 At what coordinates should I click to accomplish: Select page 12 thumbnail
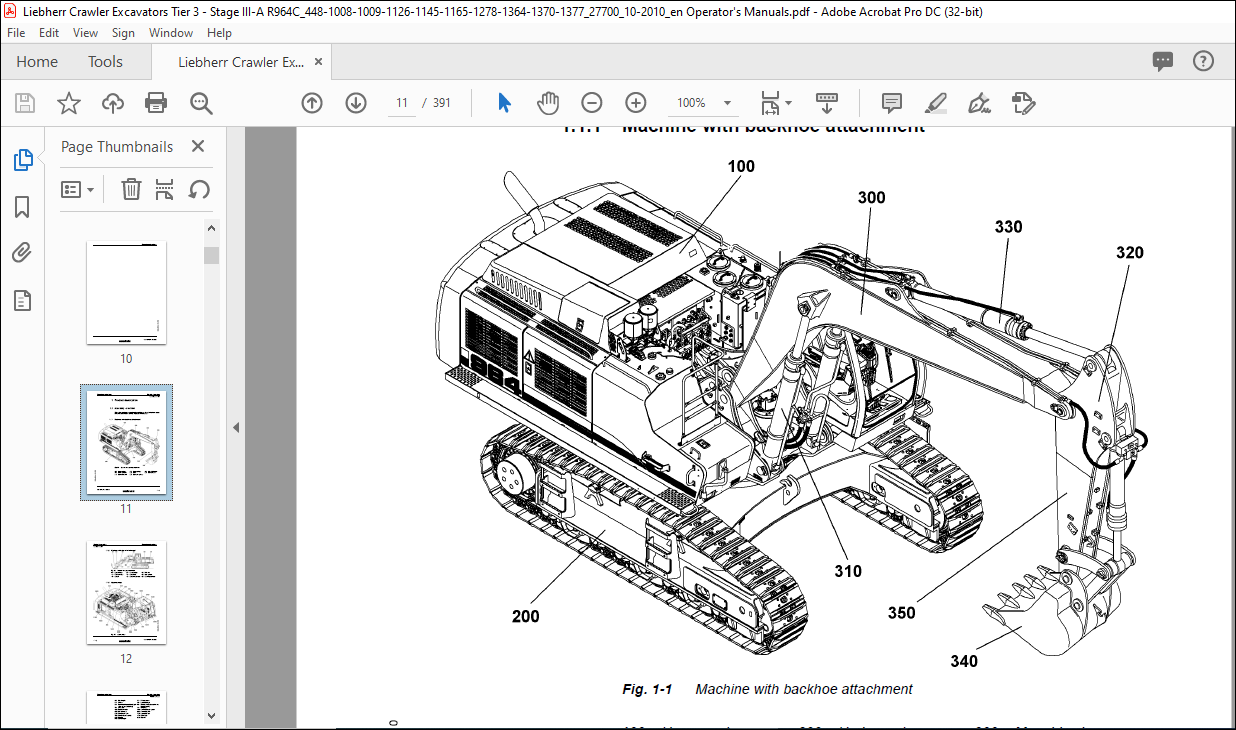[126, 594]
